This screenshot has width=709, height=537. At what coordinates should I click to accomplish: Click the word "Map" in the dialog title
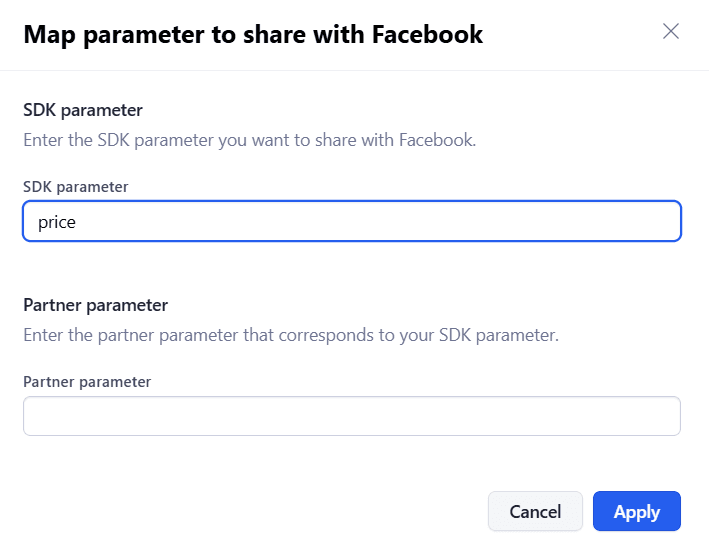click(x=48, y=35)
